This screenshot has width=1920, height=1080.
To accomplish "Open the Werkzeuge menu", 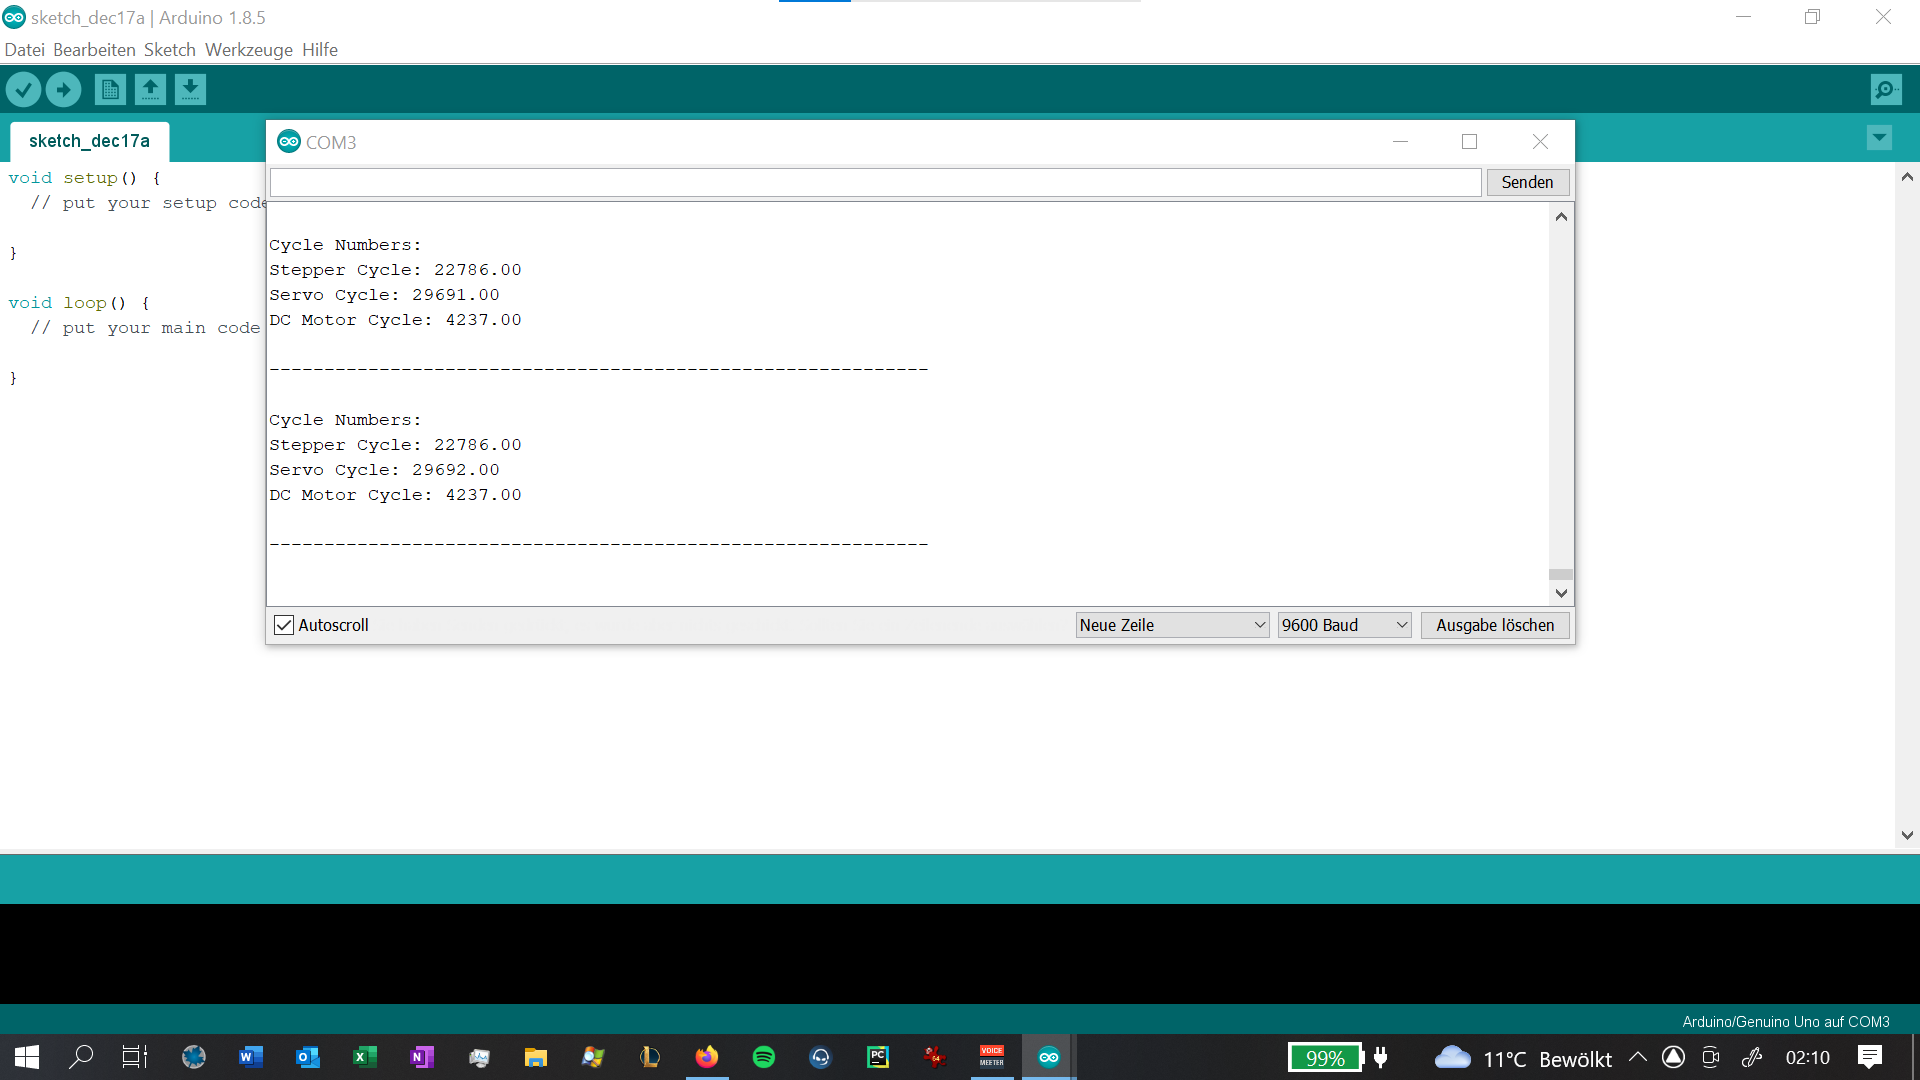I will point(248,50).
